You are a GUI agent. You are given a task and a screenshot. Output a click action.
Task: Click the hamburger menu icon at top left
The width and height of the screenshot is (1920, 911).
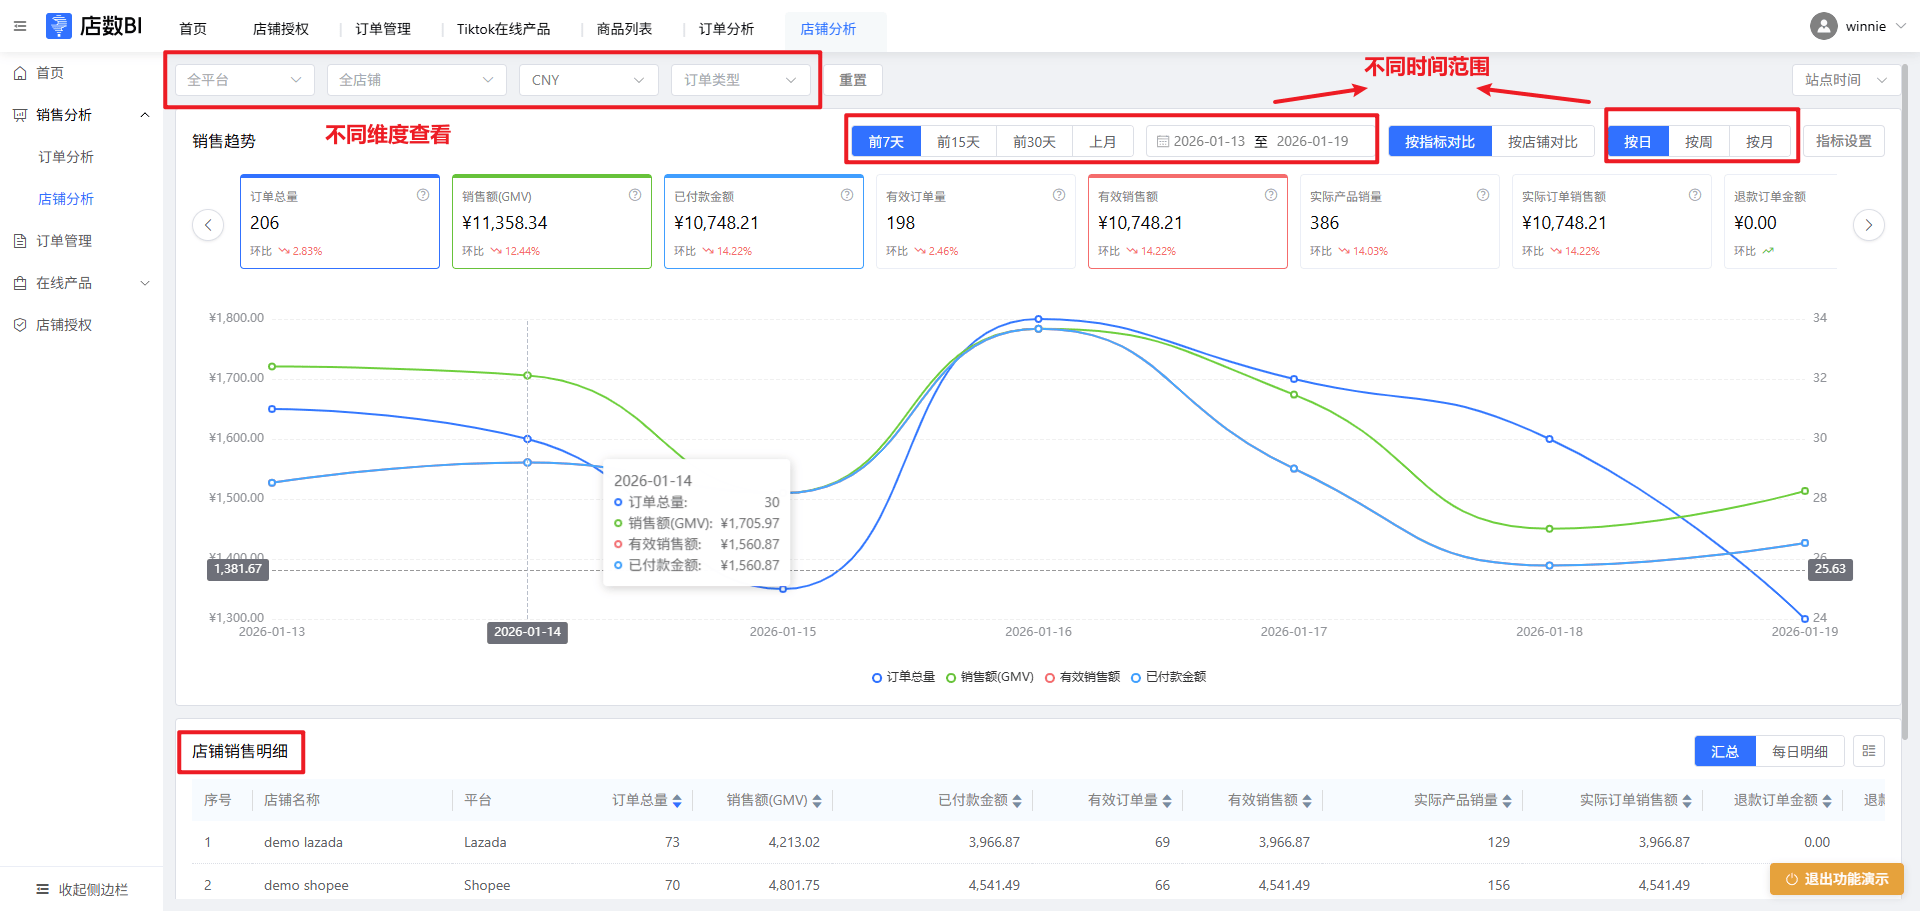coord(20,26)
